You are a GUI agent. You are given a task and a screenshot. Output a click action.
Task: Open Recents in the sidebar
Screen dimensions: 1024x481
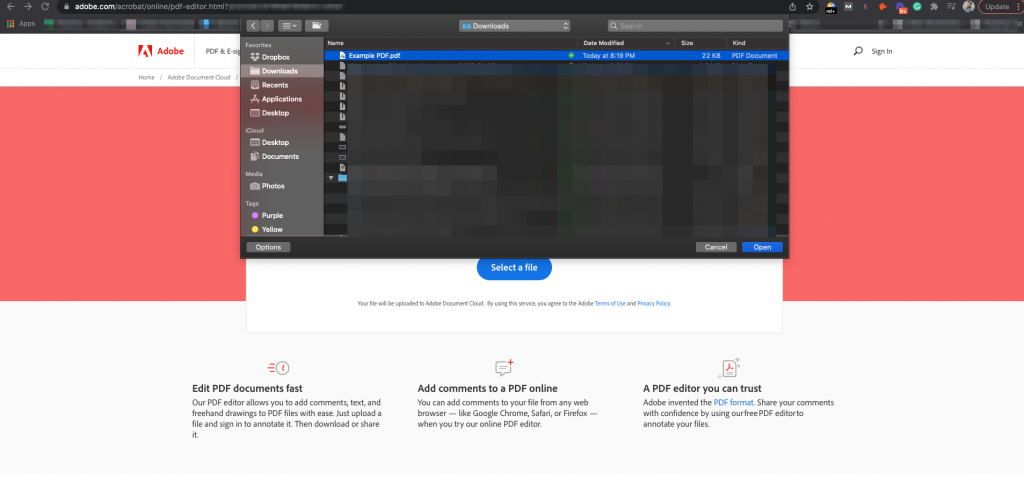[x=274, y=85]
